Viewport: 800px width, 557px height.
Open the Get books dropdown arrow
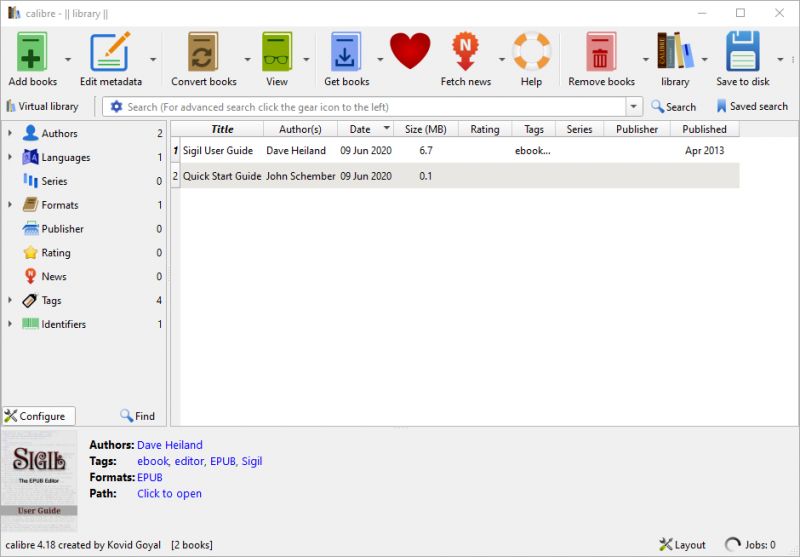(x=380, y=60)
